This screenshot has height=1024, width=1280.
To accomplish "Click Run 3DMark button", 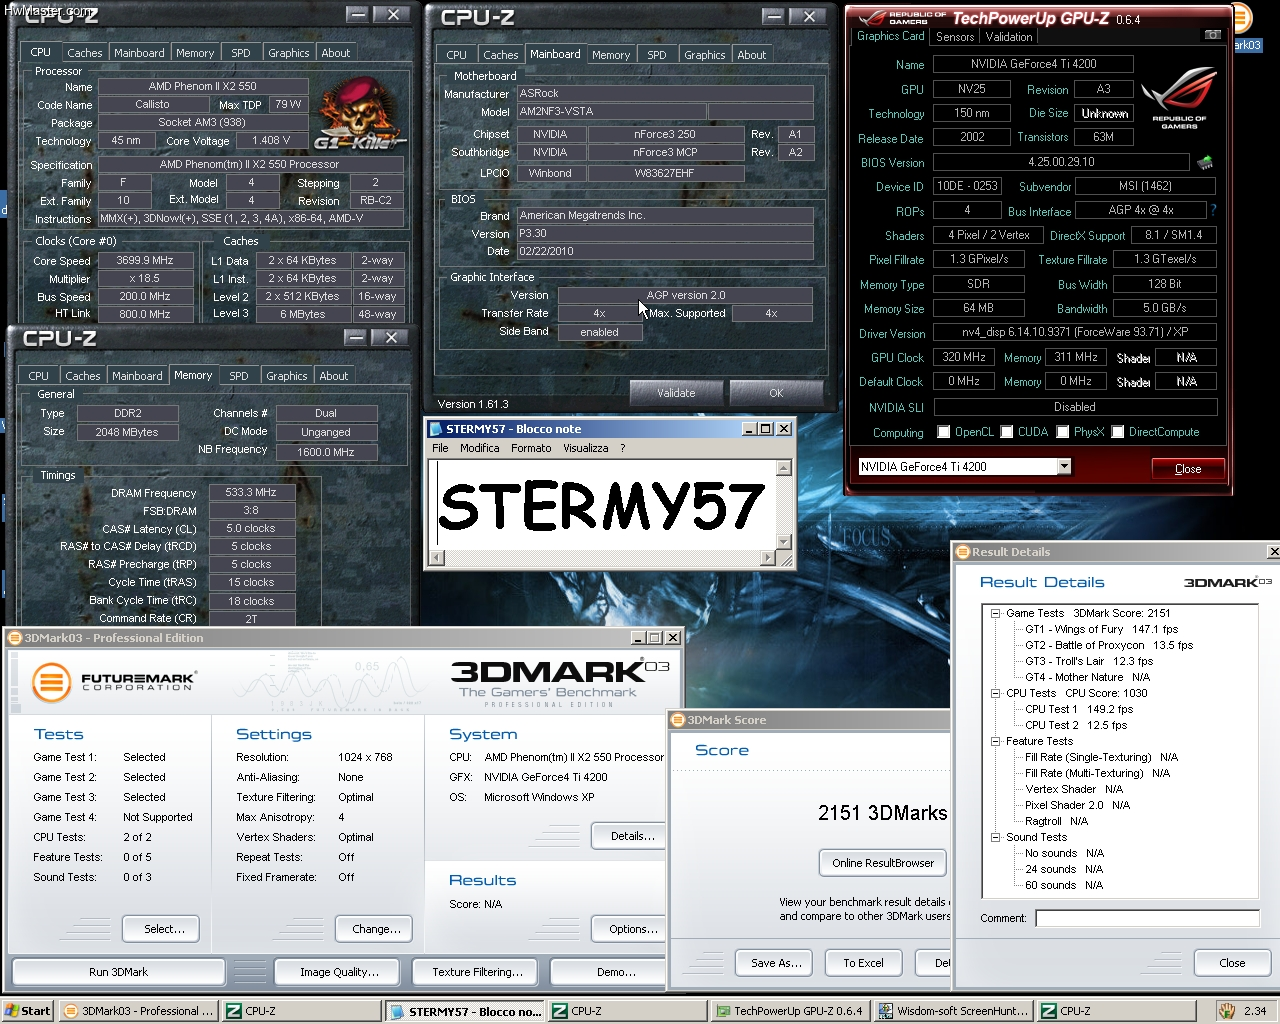I will 118,972.
